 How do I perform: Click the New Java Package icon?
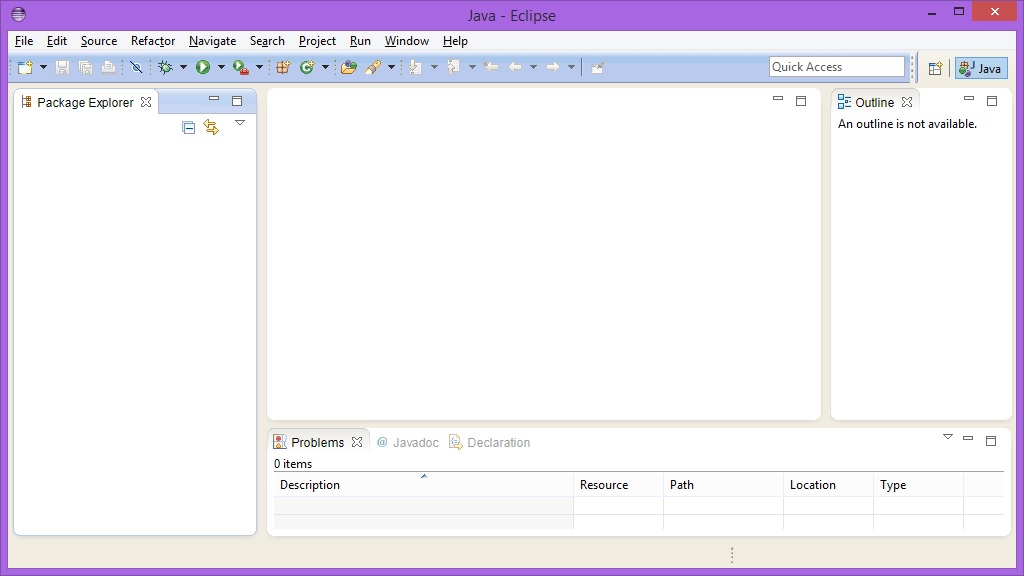coord(283,67)
